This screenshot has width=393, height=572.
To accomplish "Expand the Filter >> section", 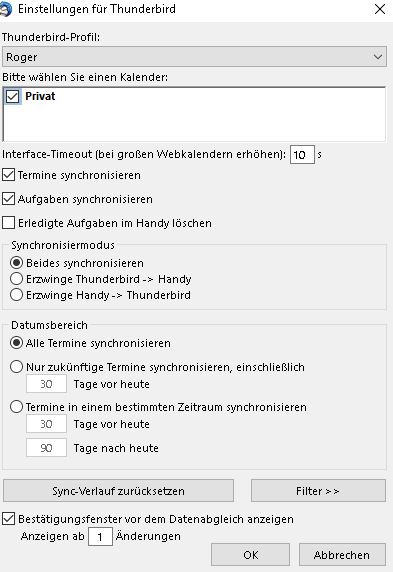I will point(318,491).
